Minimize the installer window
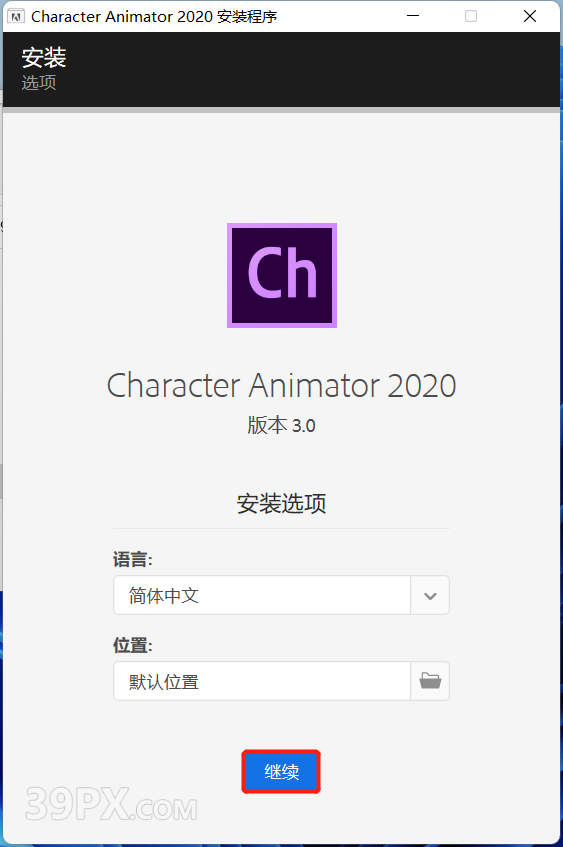The image size is (563, 847). coord(413,16)
